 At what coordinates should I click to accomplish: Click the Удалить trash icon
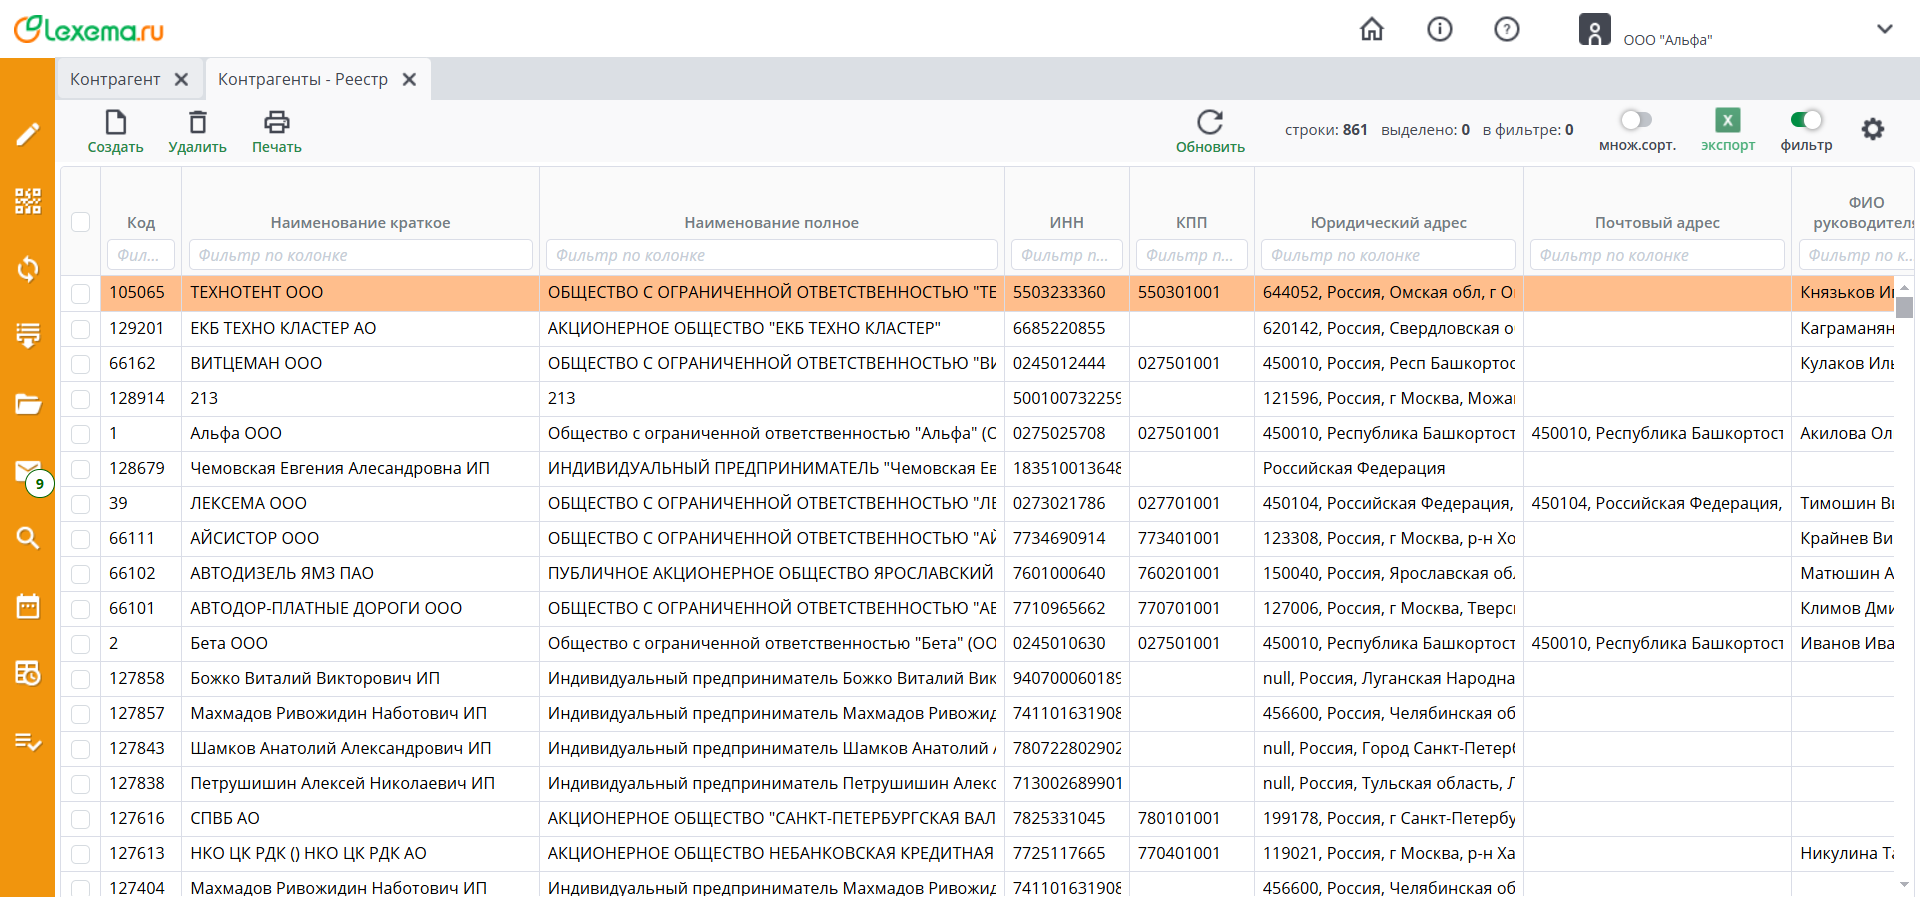(x=198, y=123)
